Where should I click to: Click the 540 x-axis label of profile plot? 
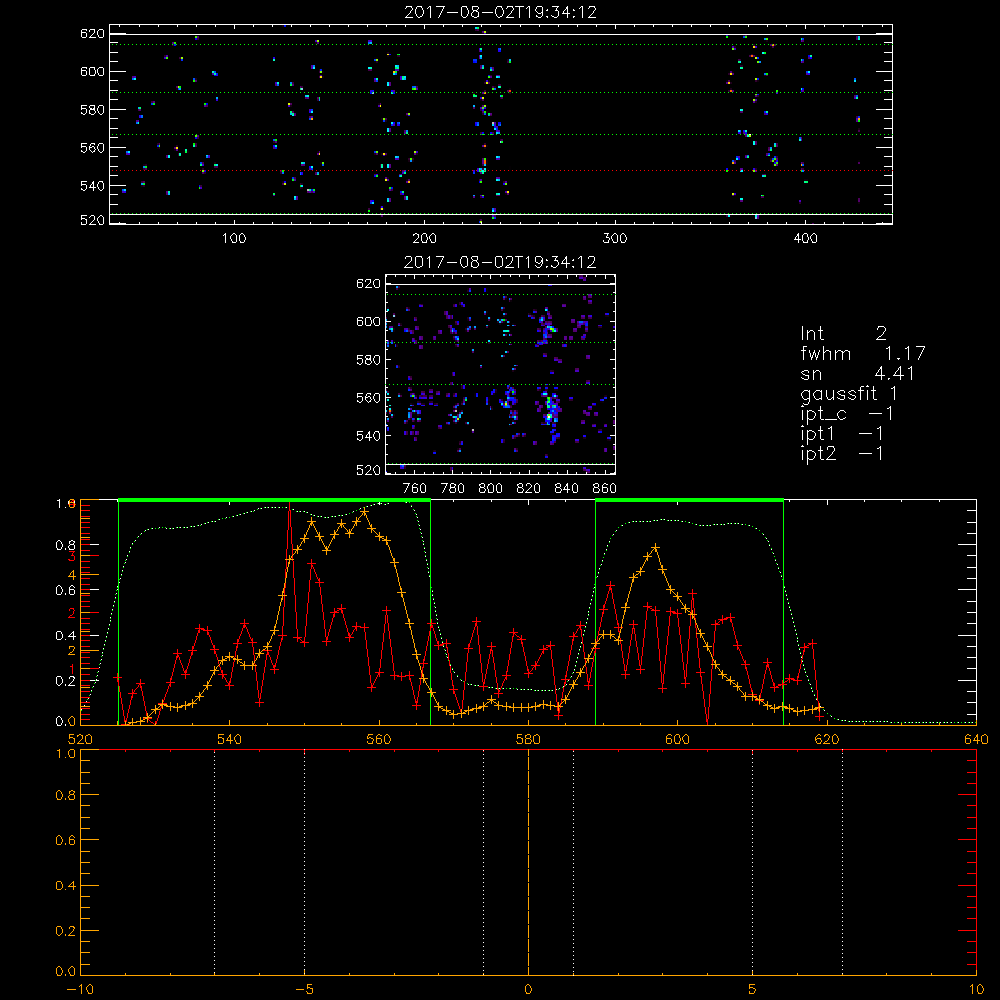230,739
